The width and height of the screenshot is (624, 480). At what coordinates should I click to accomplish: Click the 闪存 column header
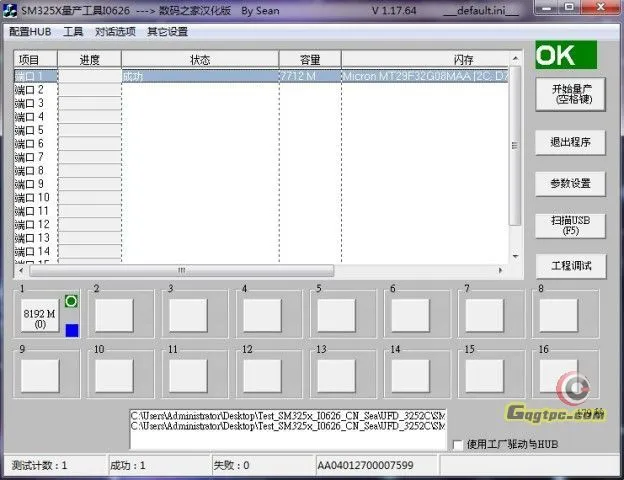tap(425, 60)
